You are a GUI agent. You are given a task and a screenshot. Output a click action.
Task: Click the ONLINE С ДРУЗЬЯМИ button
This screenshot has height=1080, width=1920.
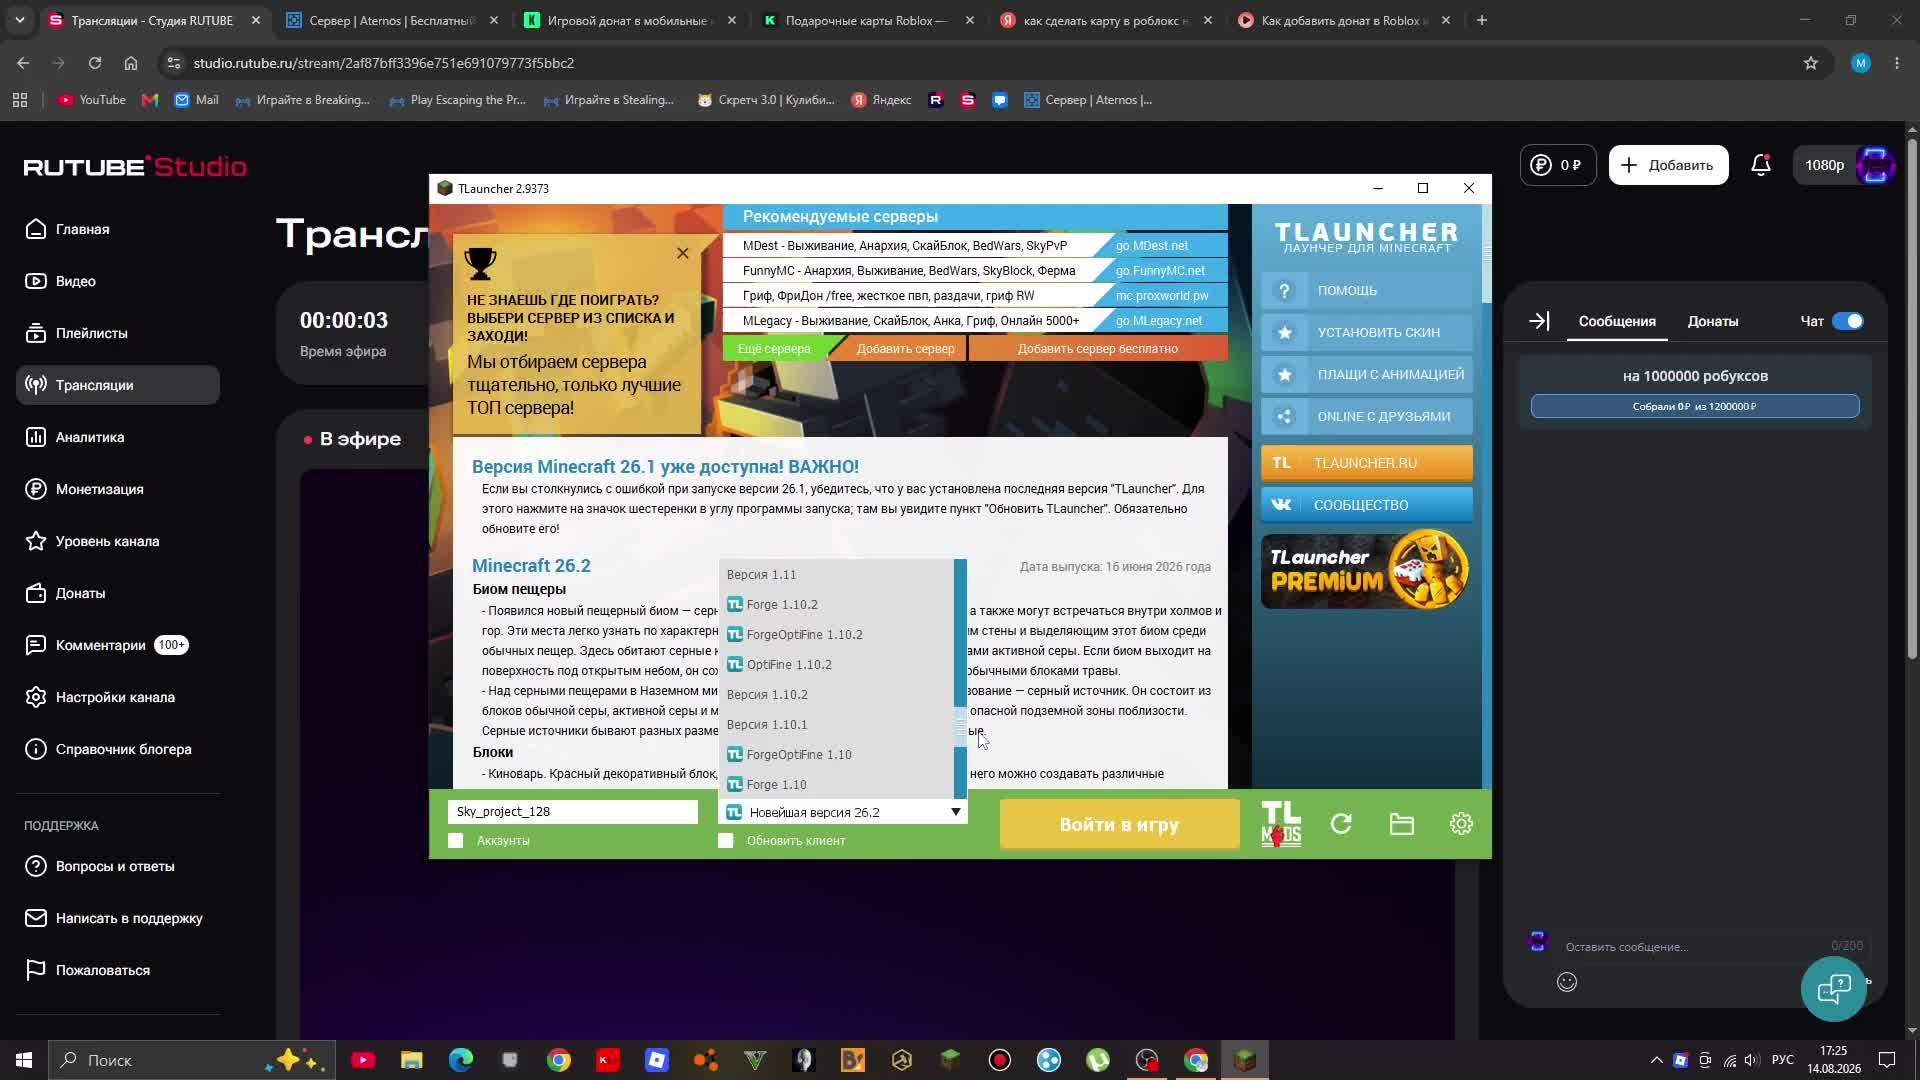coord(1366,416)
